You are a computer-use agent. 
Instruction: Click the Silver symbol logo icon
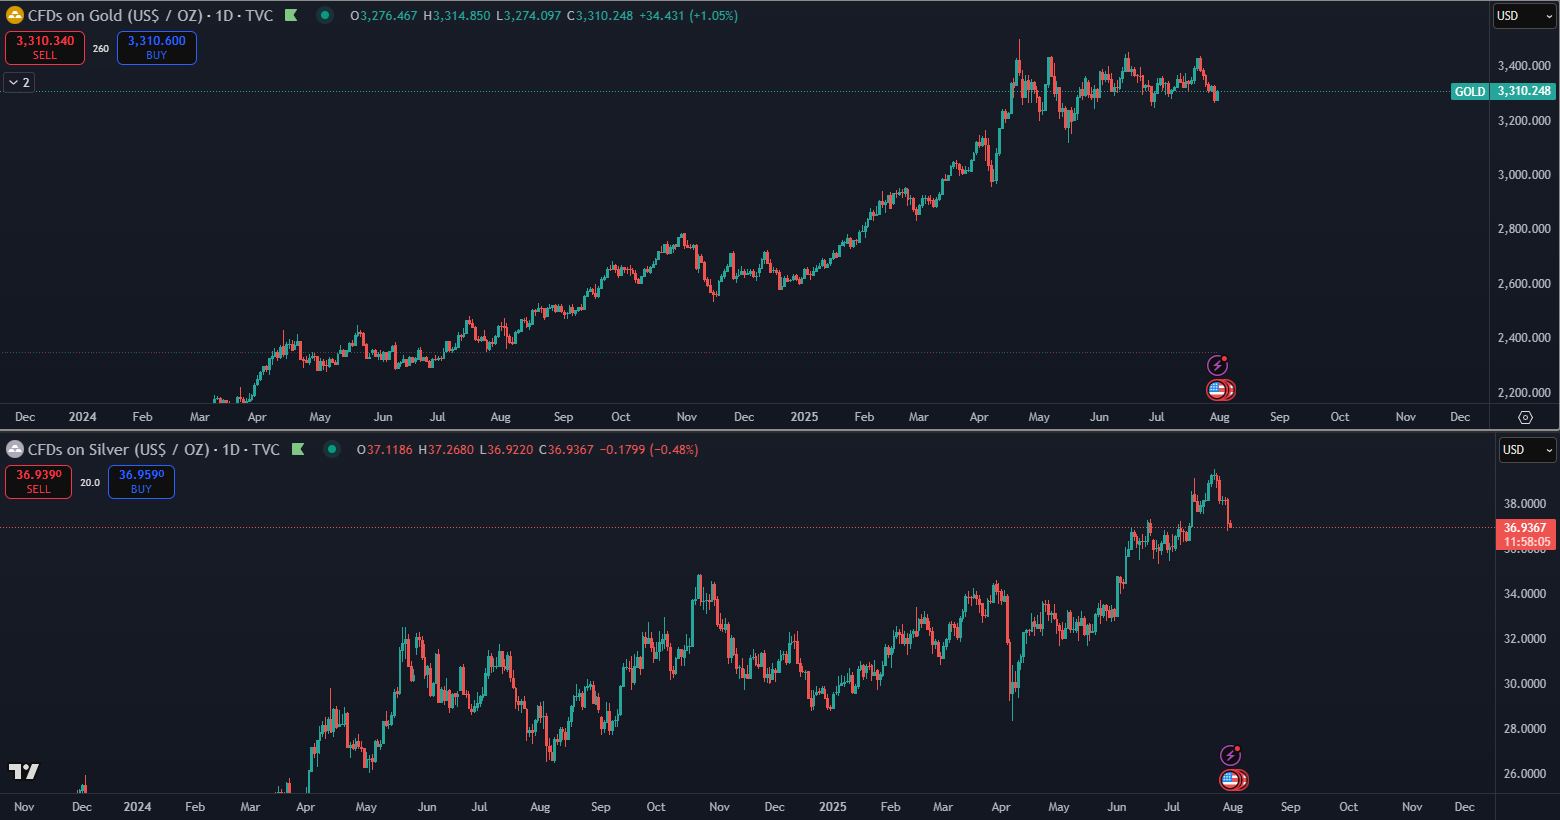point(15,450)
